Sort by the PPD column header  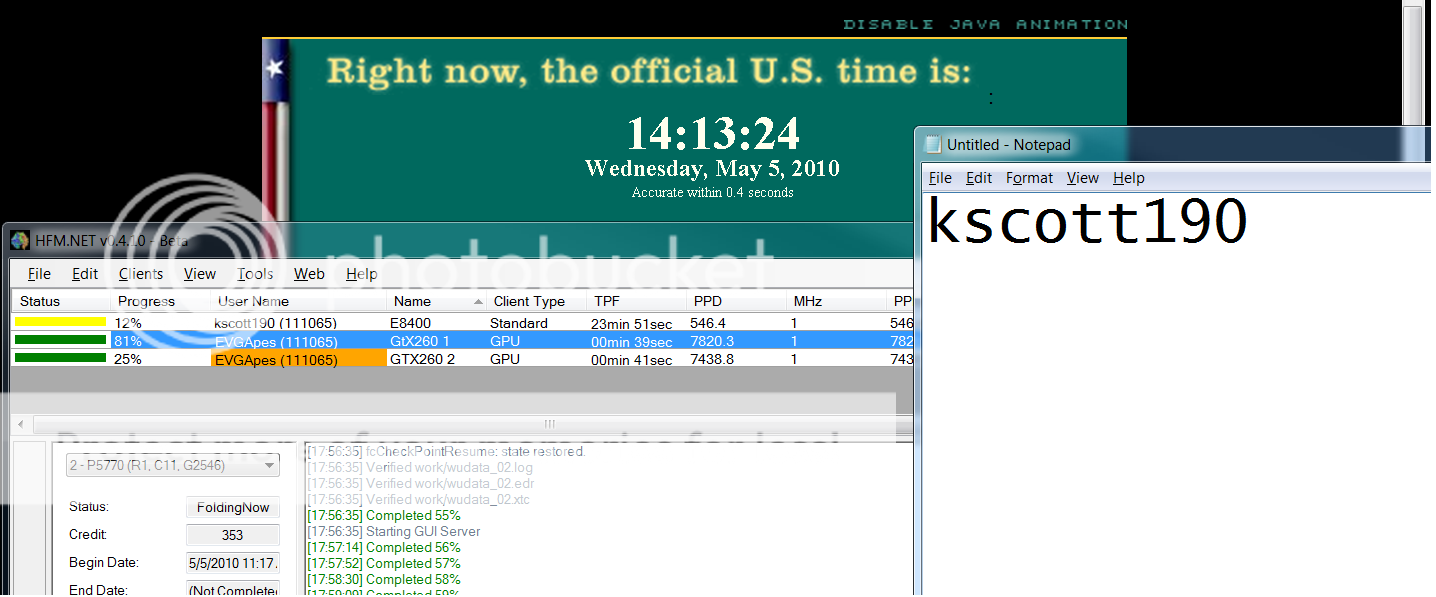click(x=708, y=301)
